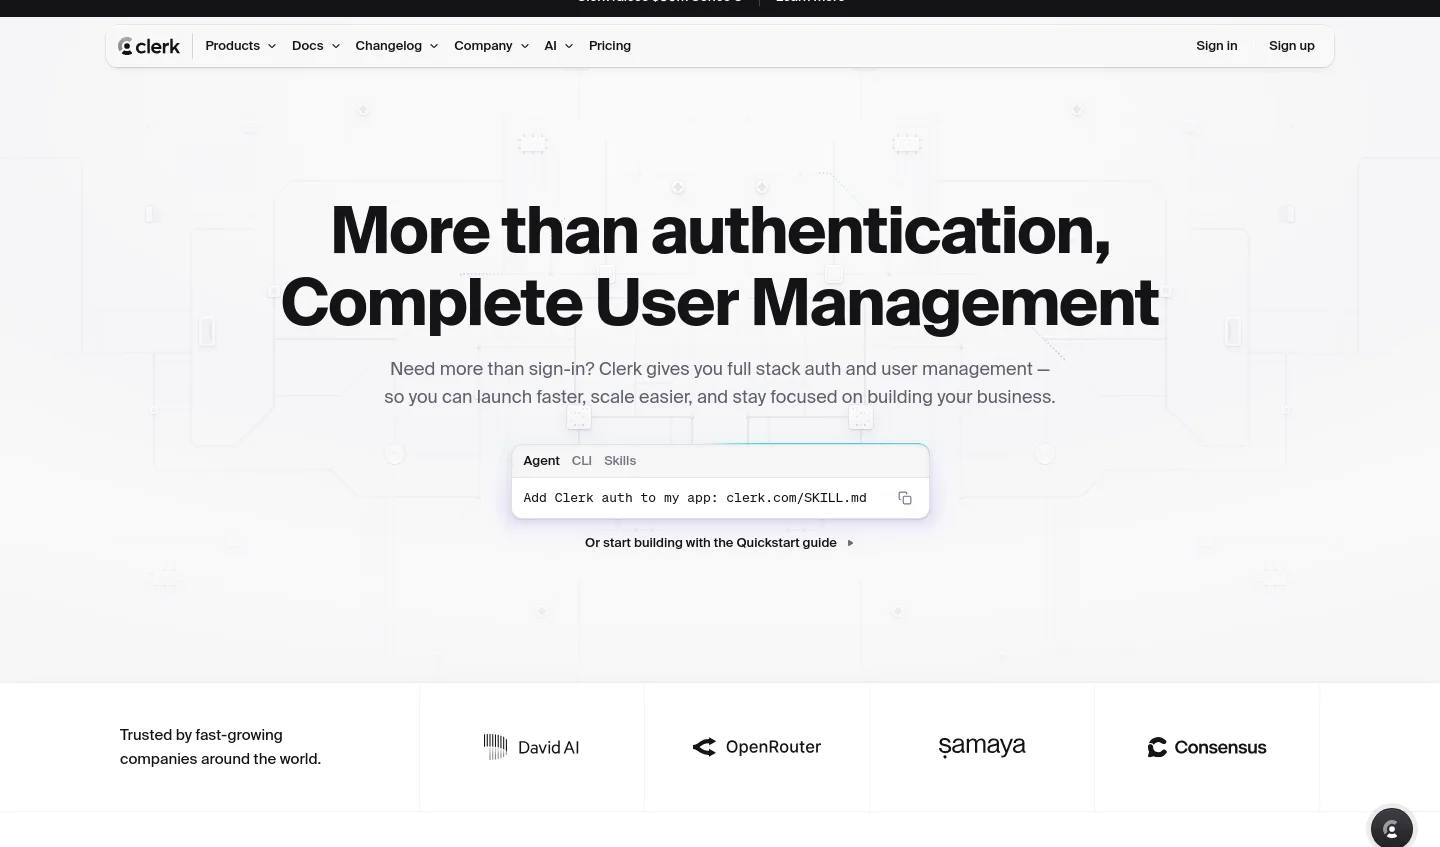Image resolution: width=1440 pixels, height=847 pixels.
Task: Open the Company dropdown menu
Action: [491, 46]
